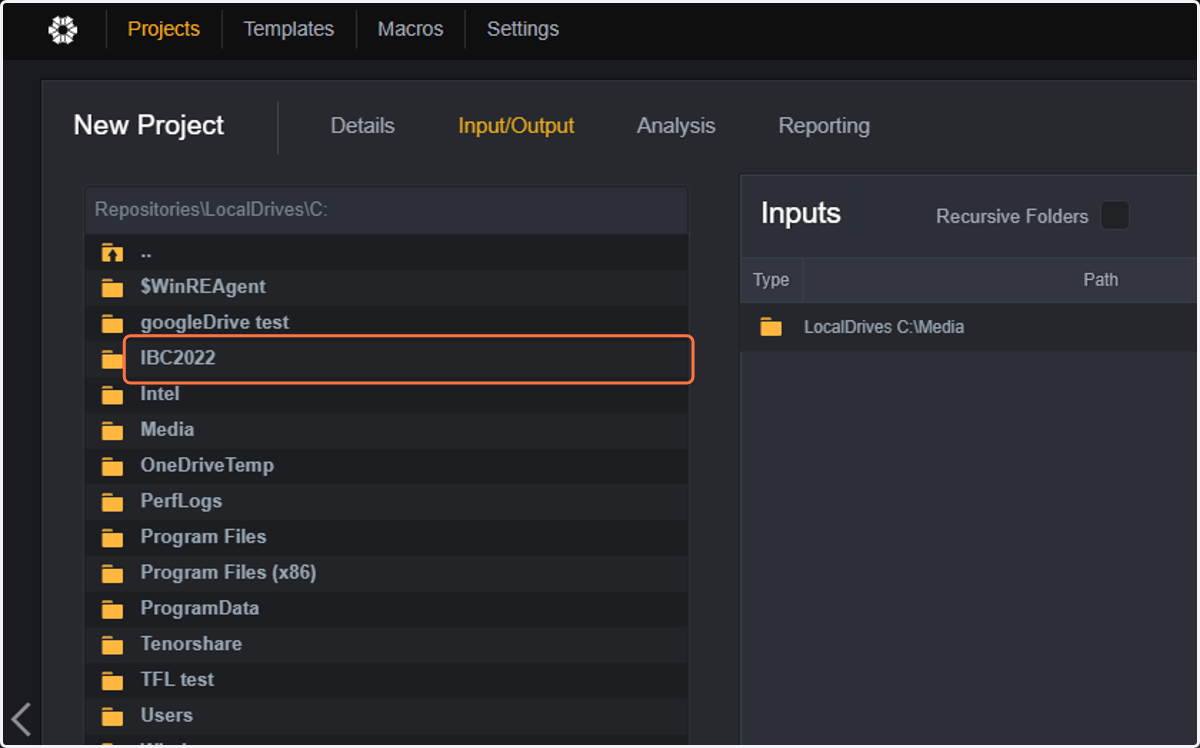Click the TFL test folder icon

coord(112,681)
